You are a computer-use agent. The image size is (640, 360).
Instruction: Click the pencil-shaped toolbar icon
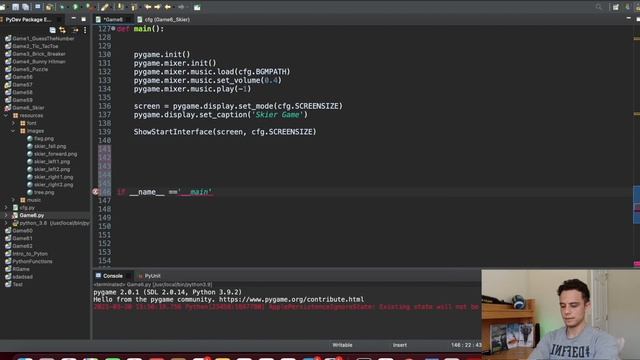(x=105, y=7)
